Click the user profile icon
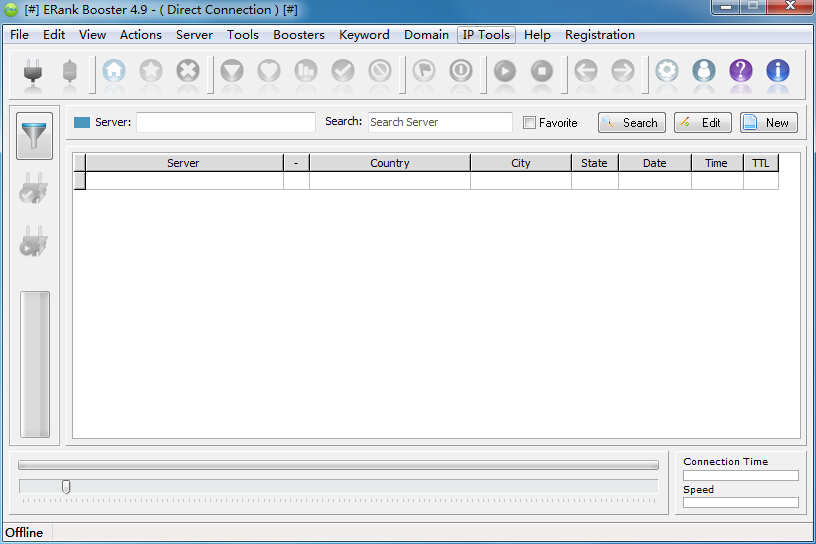 pyautogui.click(x=704, y=71)
